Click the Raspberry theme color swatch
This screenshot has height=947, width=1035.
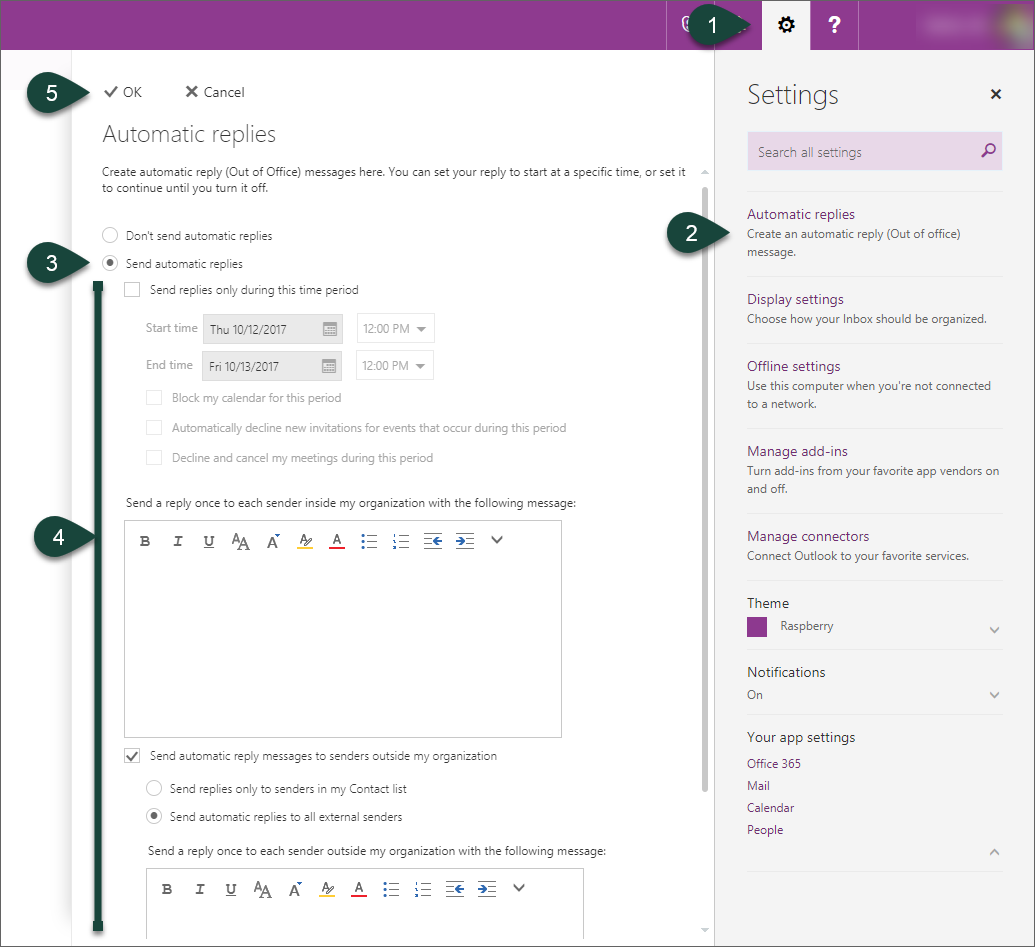click(x=757, y=627)
